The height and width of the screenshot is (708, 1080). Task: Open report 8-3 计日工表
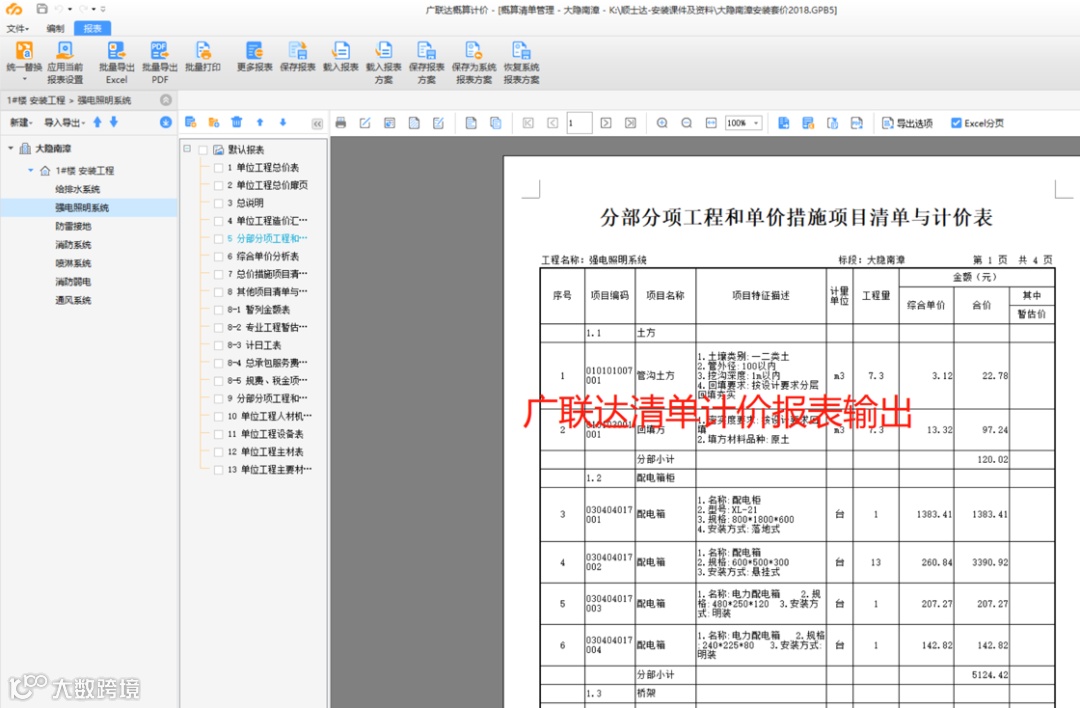[x=254, y=345]
